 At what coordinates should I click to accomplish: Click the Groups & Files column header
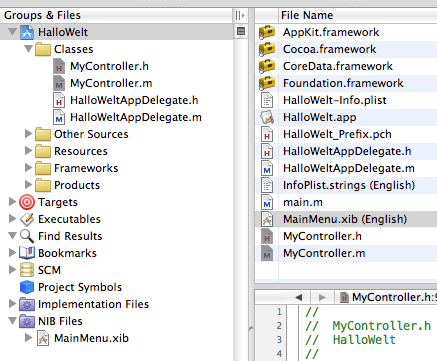(116, 15)
